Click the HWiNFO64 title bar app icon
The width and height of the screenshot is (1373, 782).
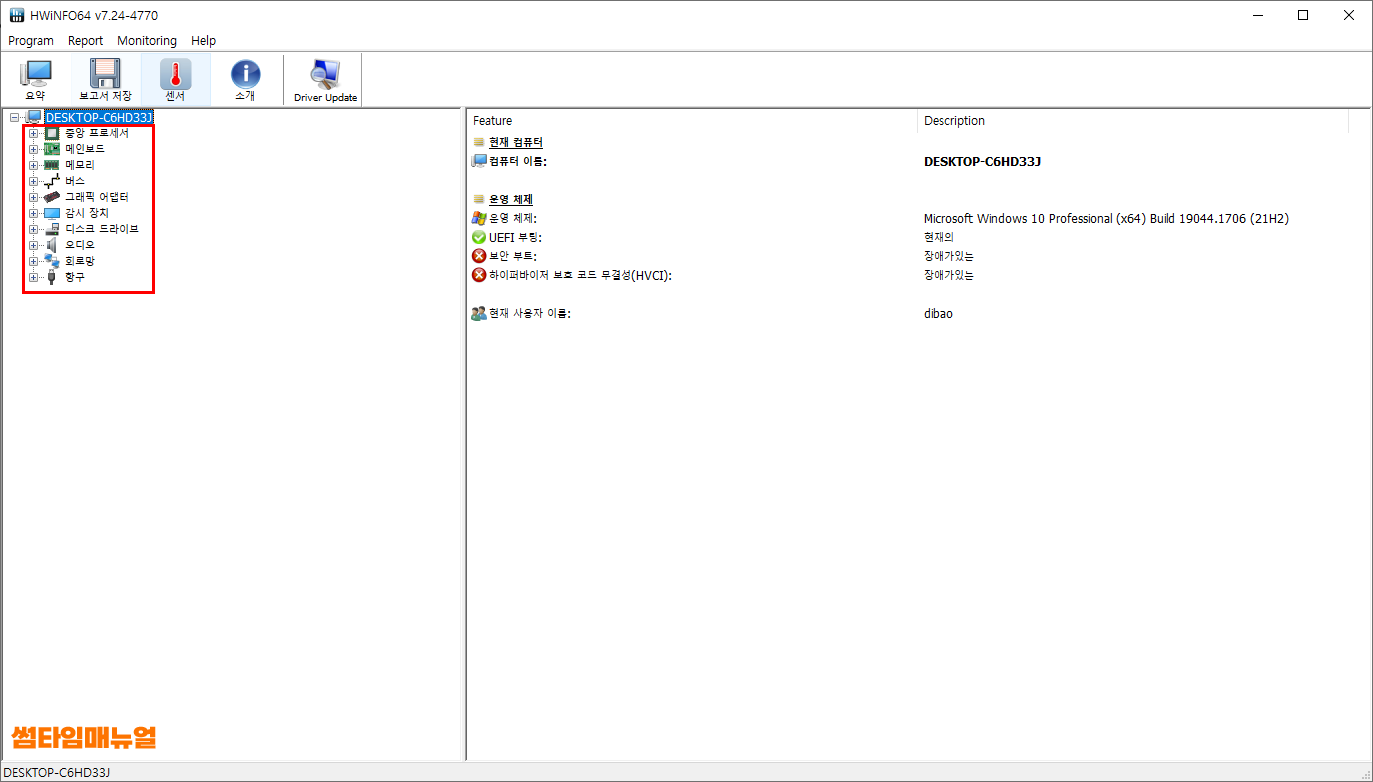coord(17,15)
